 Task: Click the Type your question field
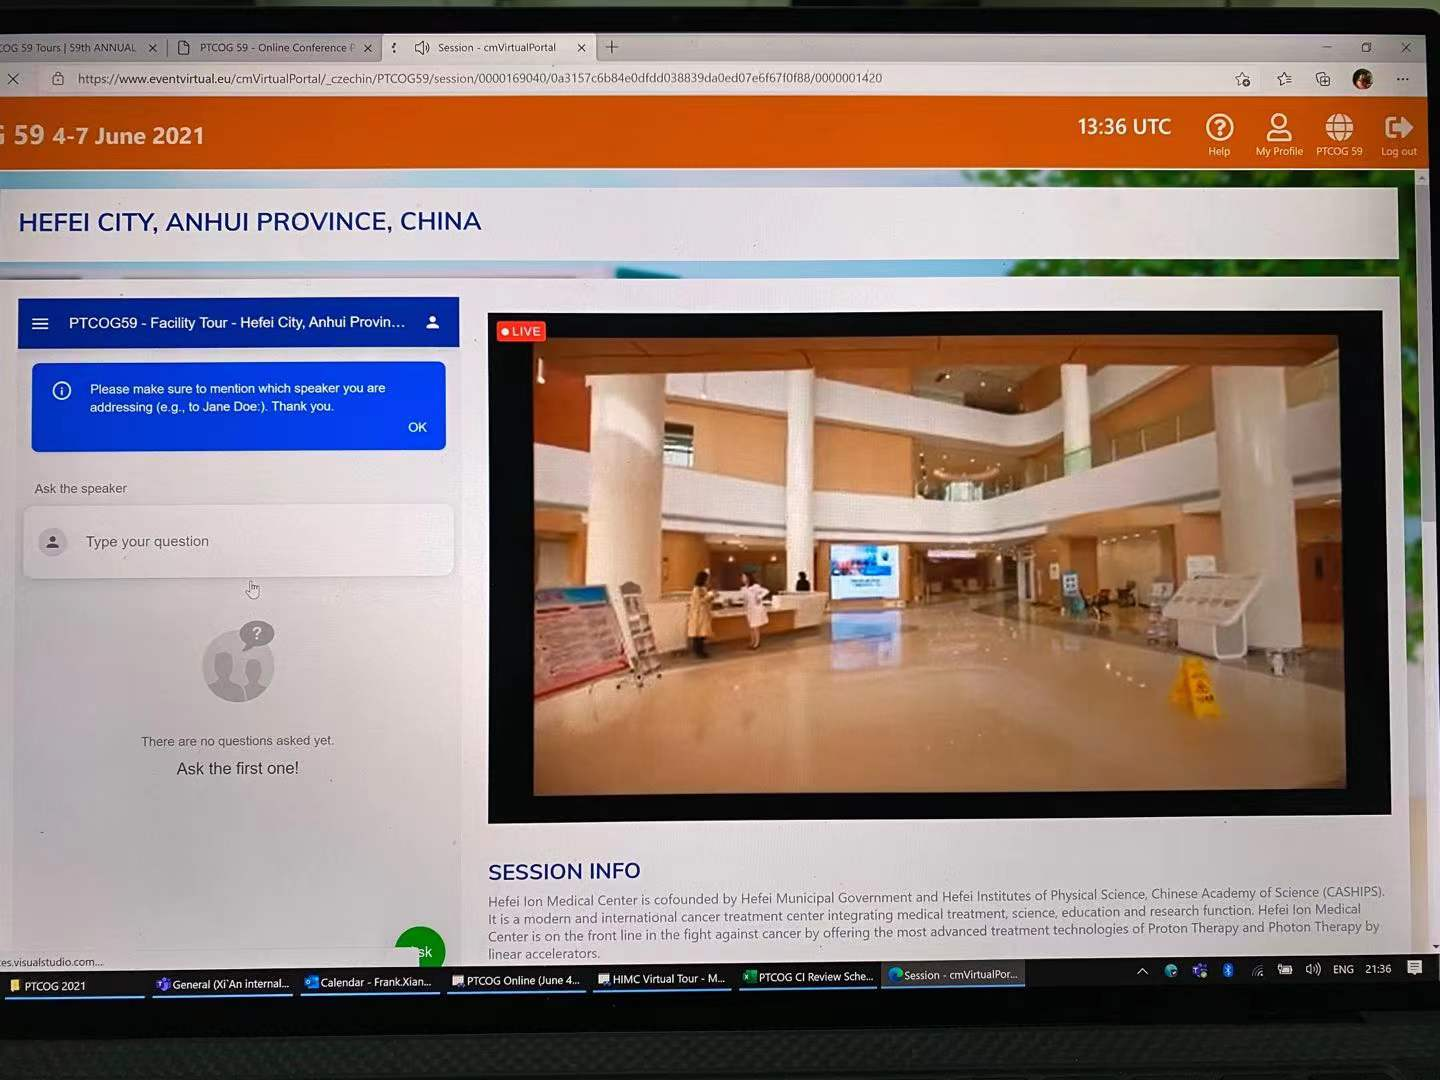click(x=238, y=541)
